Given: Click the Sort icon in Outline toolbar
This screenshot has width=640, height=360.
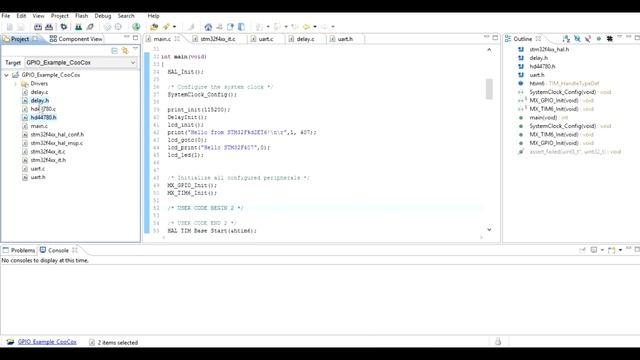Looking at the screenshot, I should (566, 39).
